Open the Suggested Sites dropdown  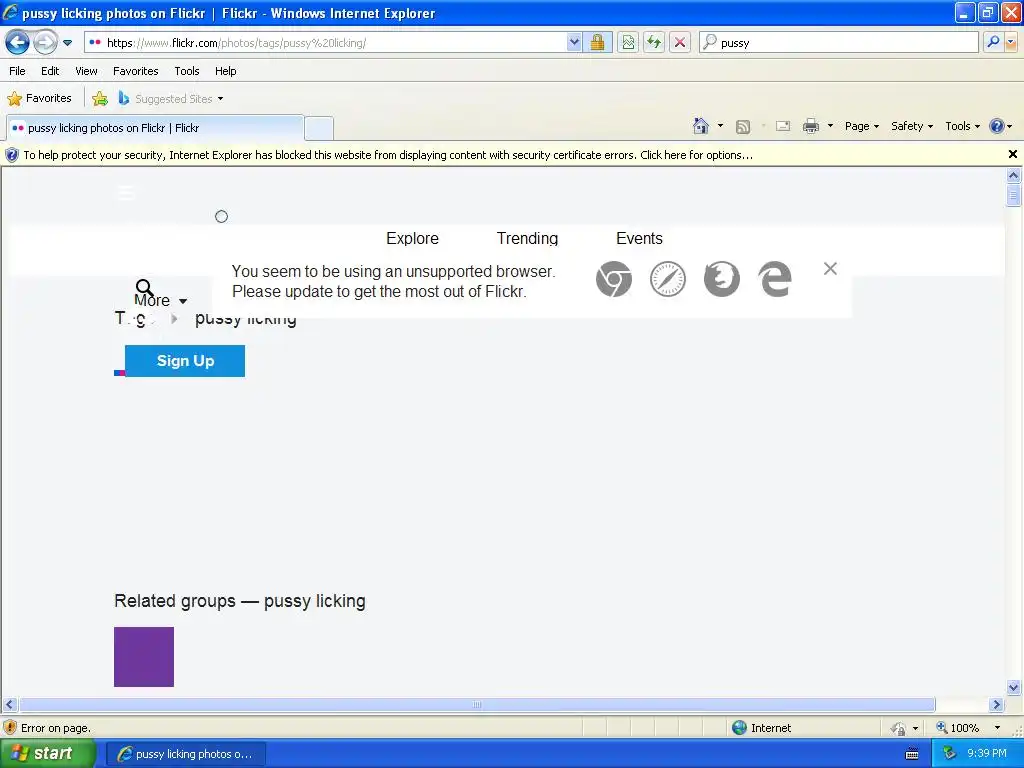tap(171, 99)
